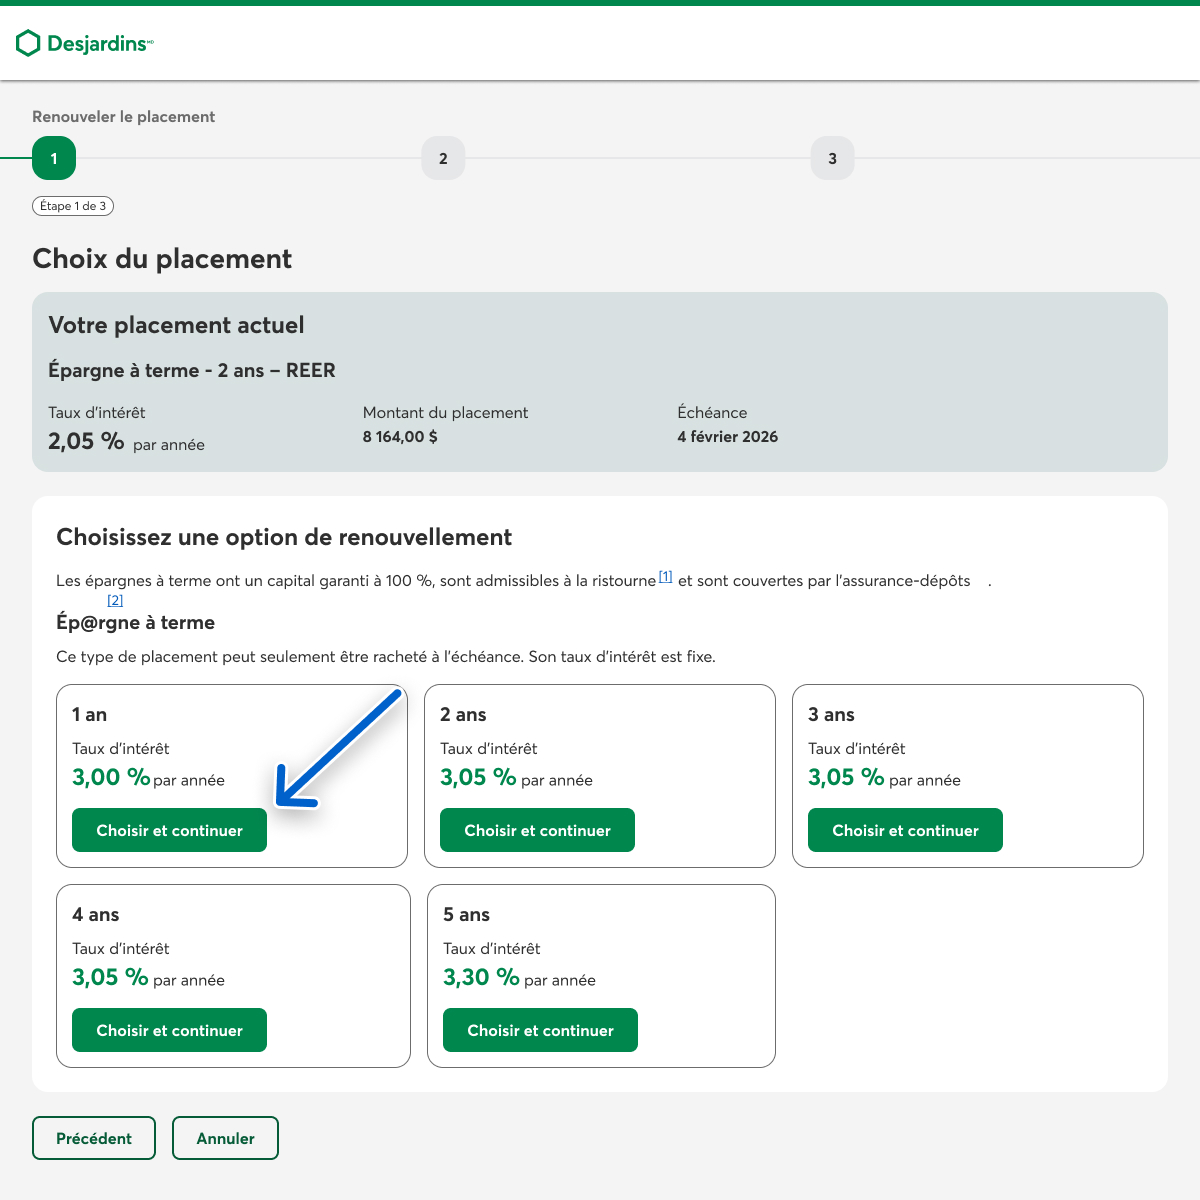The image size is (1200, 1200).
Task: Click the Desjardins hexagon logo
Action: tap(29, 43)
